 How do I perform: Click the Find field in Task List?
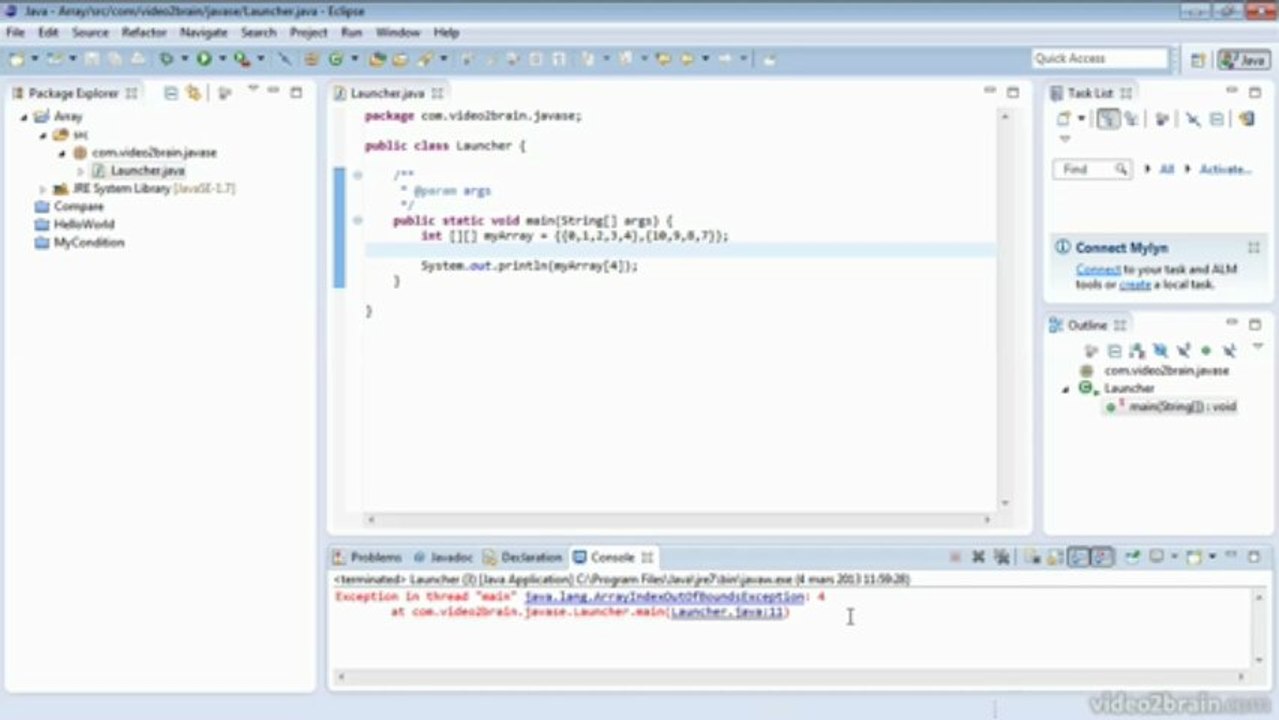(x=1092, y=169)
